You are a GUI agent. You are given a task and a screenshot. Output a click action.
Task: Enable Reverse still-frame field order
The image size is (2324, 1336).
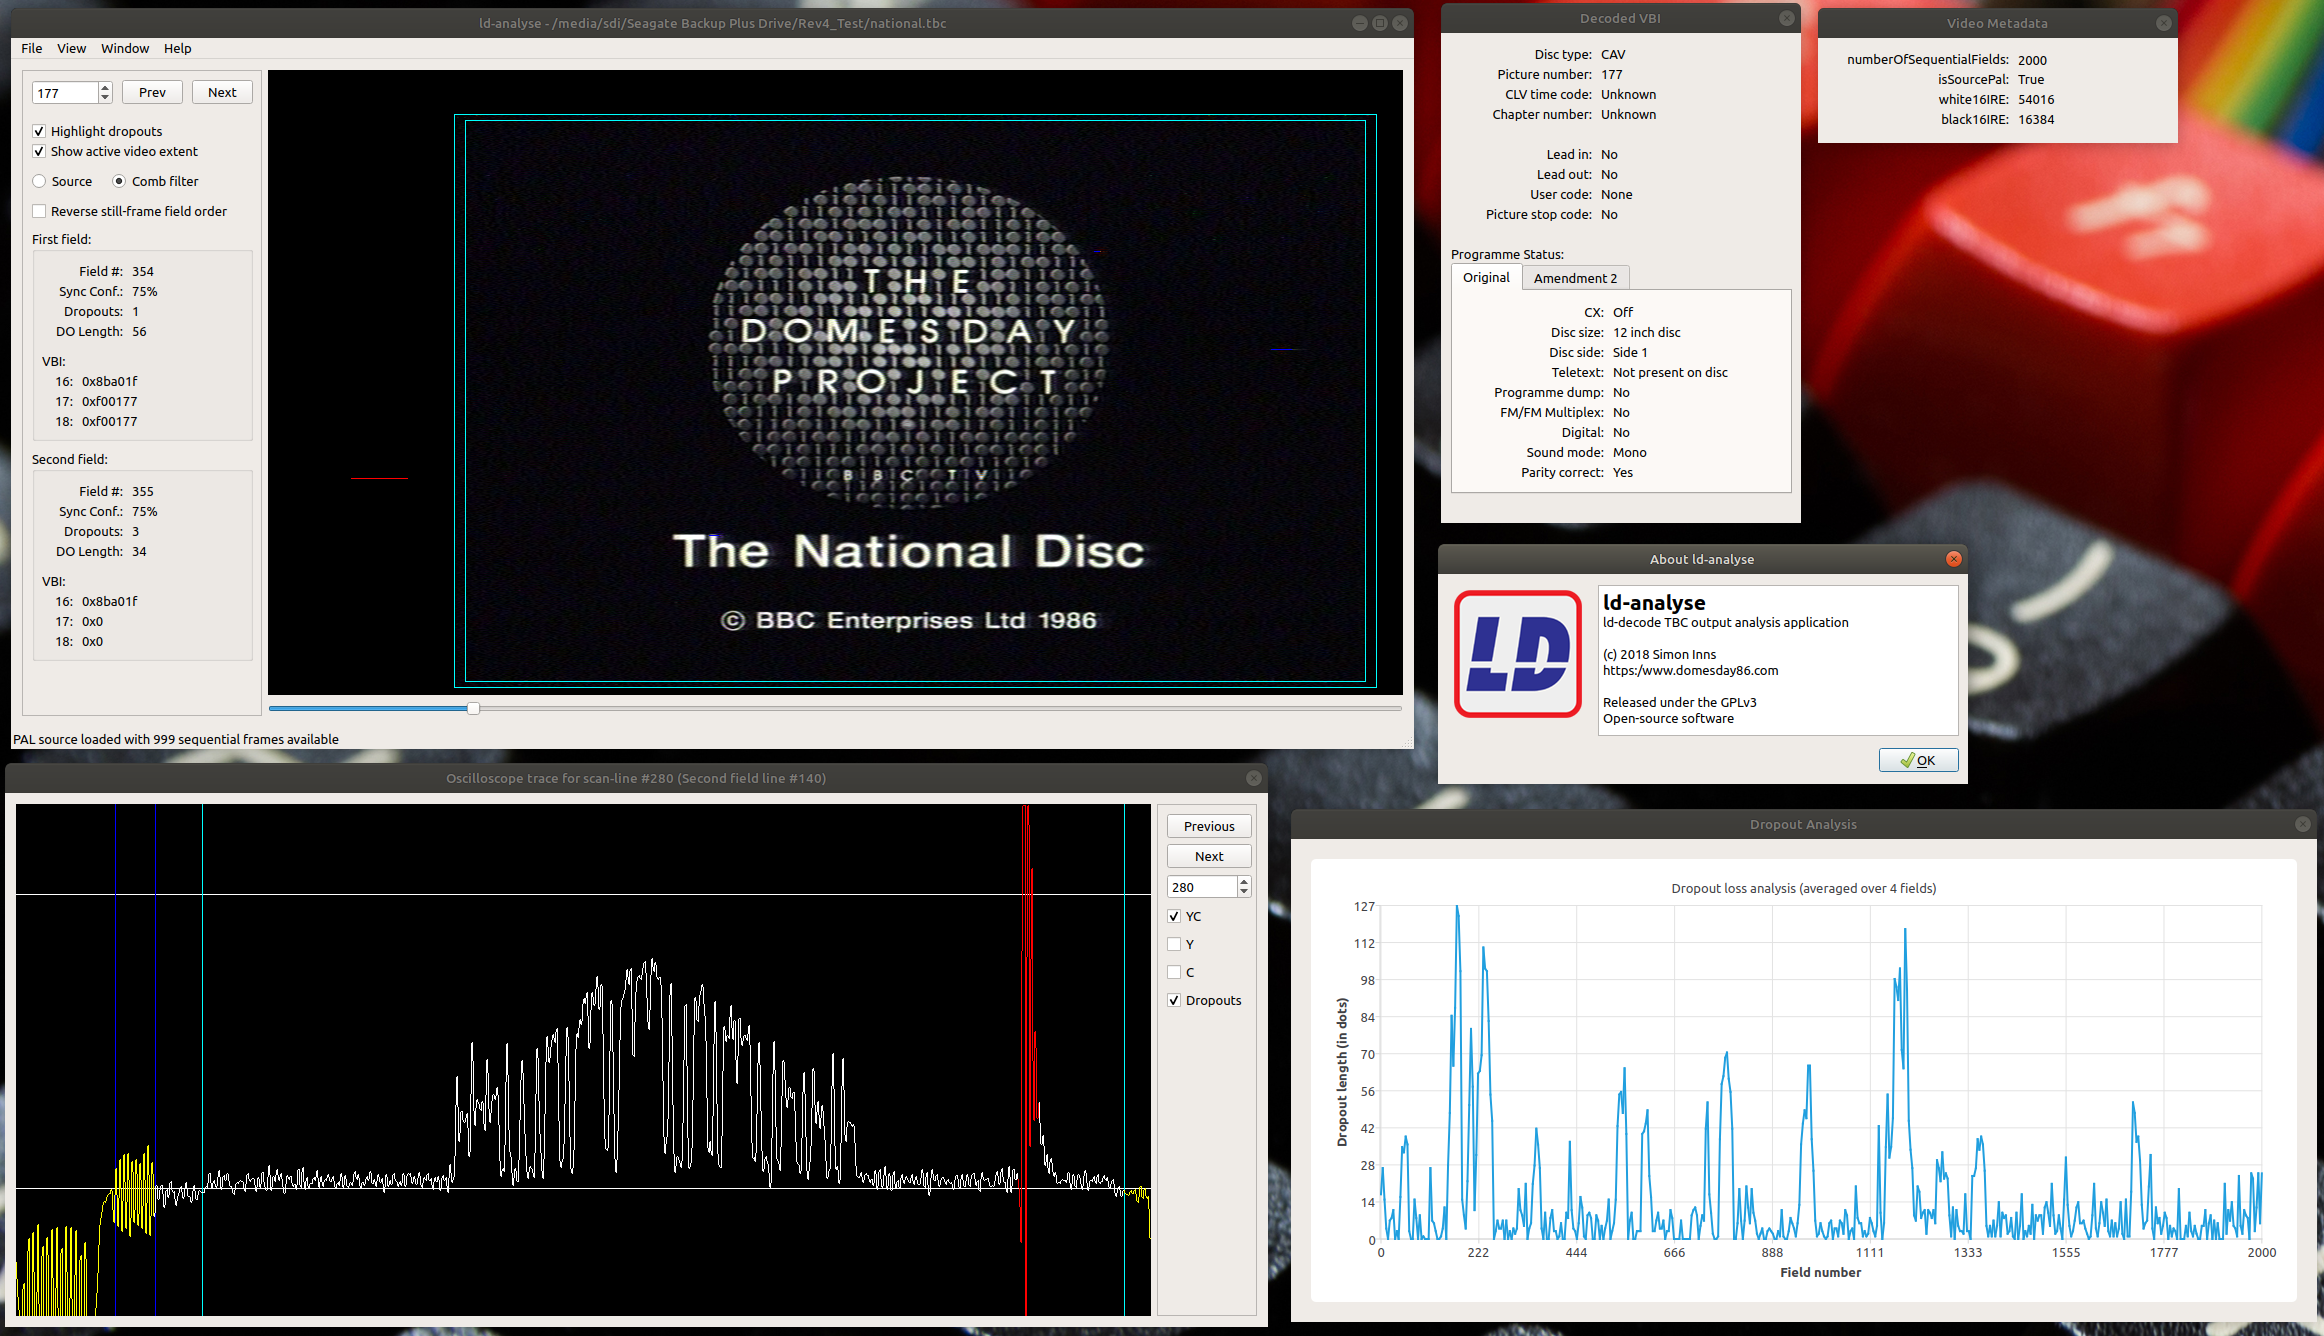point(39,211)
